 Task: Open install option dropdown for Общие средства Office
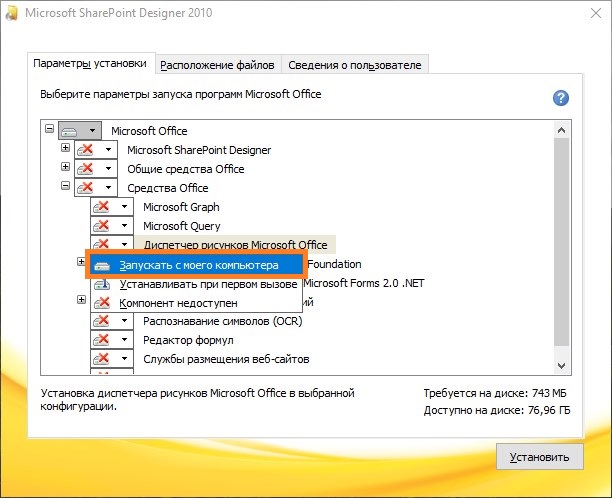pos(96,169)
